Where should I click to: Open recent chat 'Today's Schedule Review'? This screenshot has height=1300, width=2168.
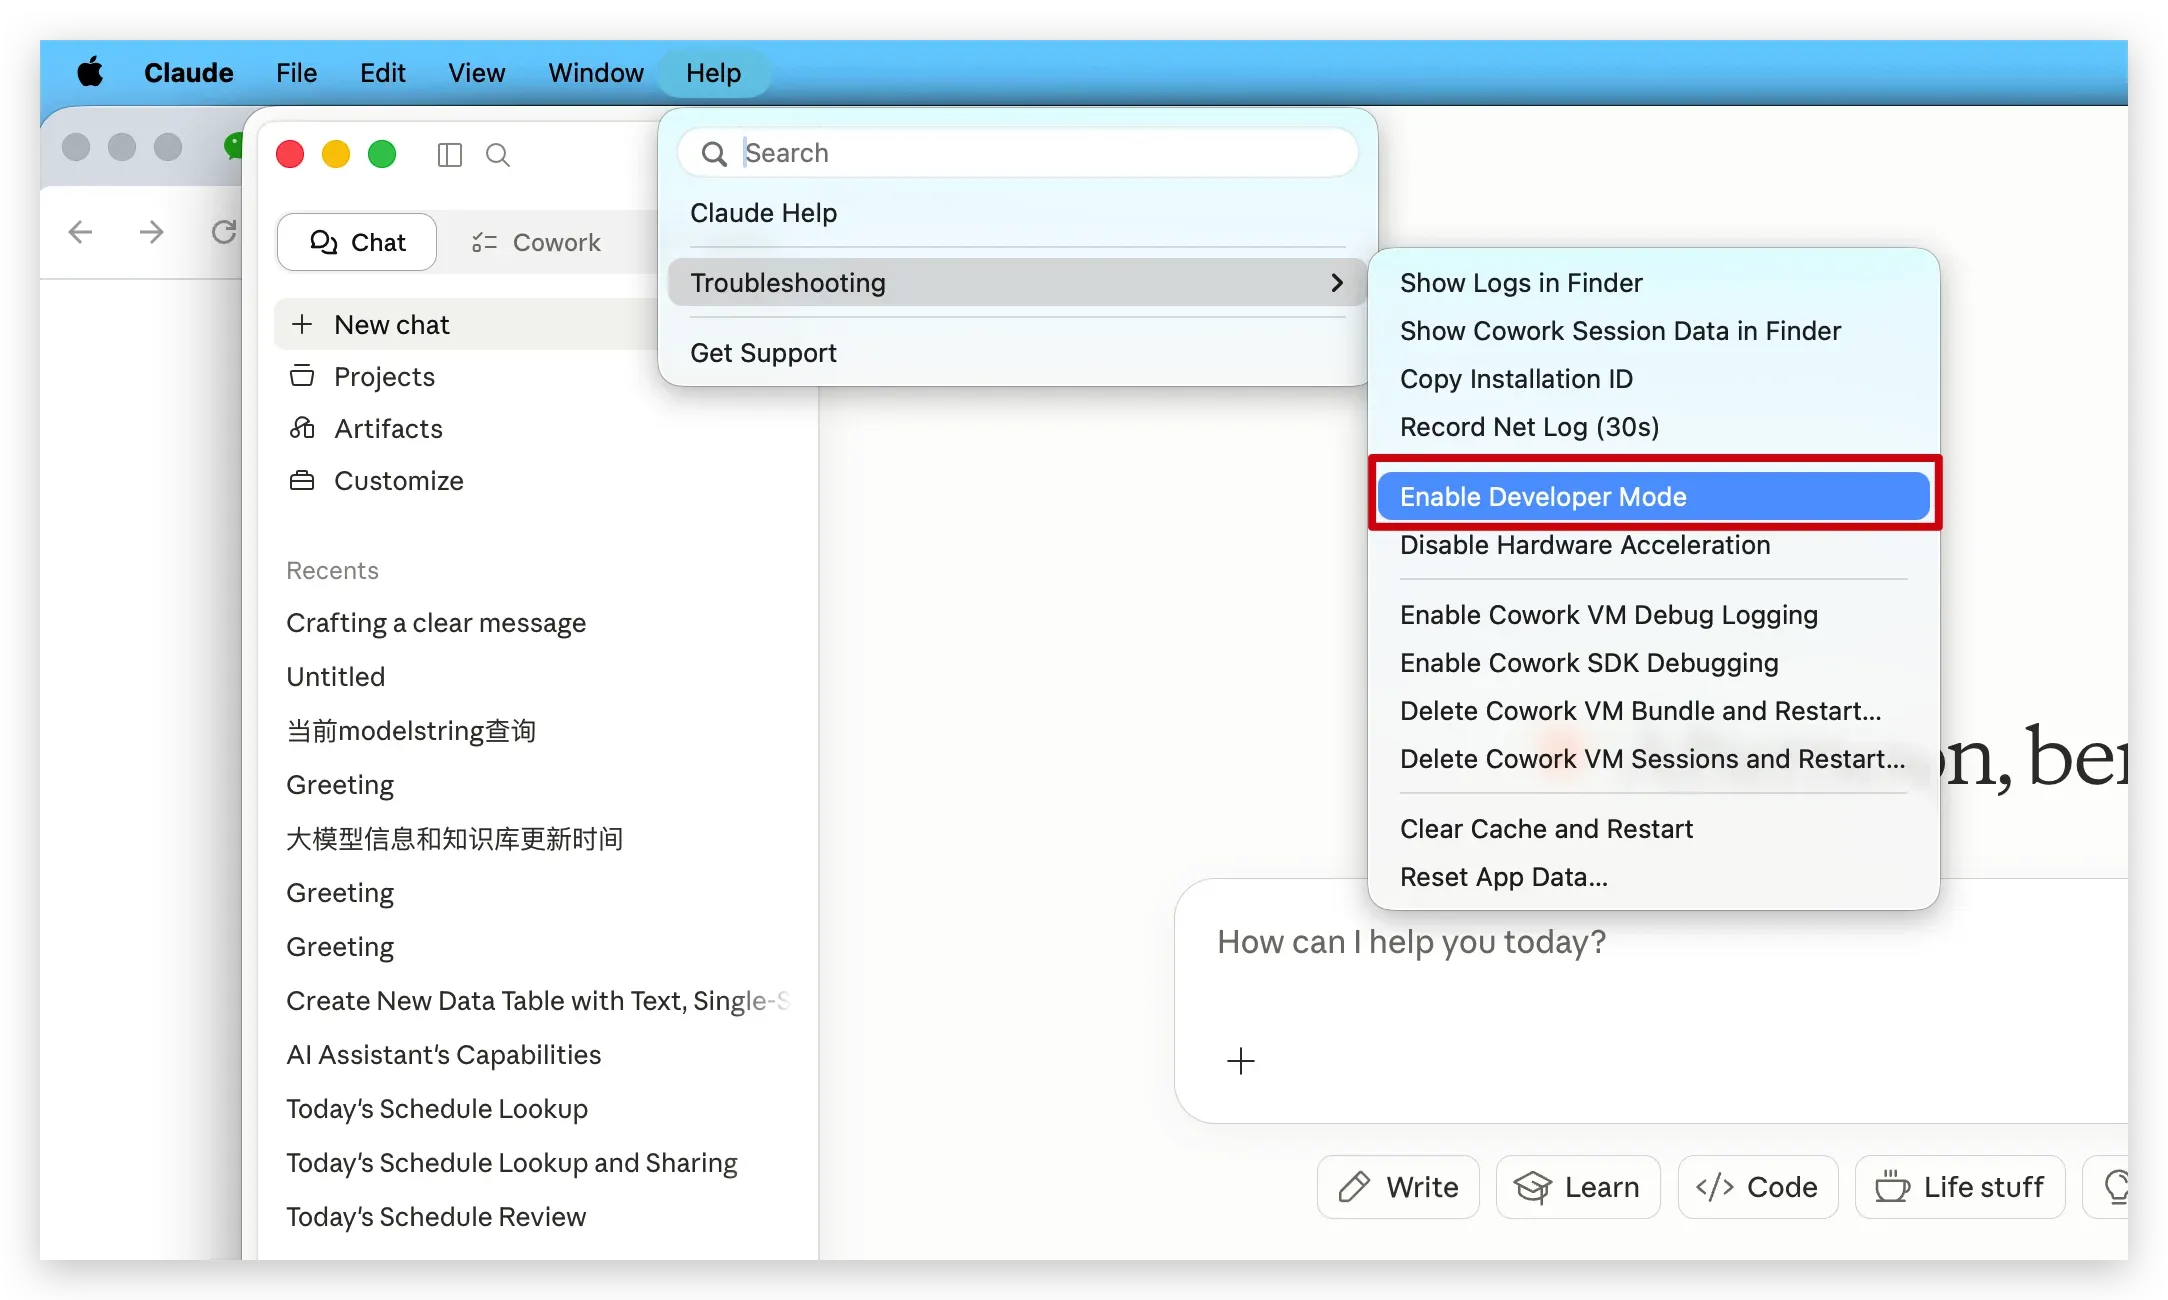[x=436, y=1217]
